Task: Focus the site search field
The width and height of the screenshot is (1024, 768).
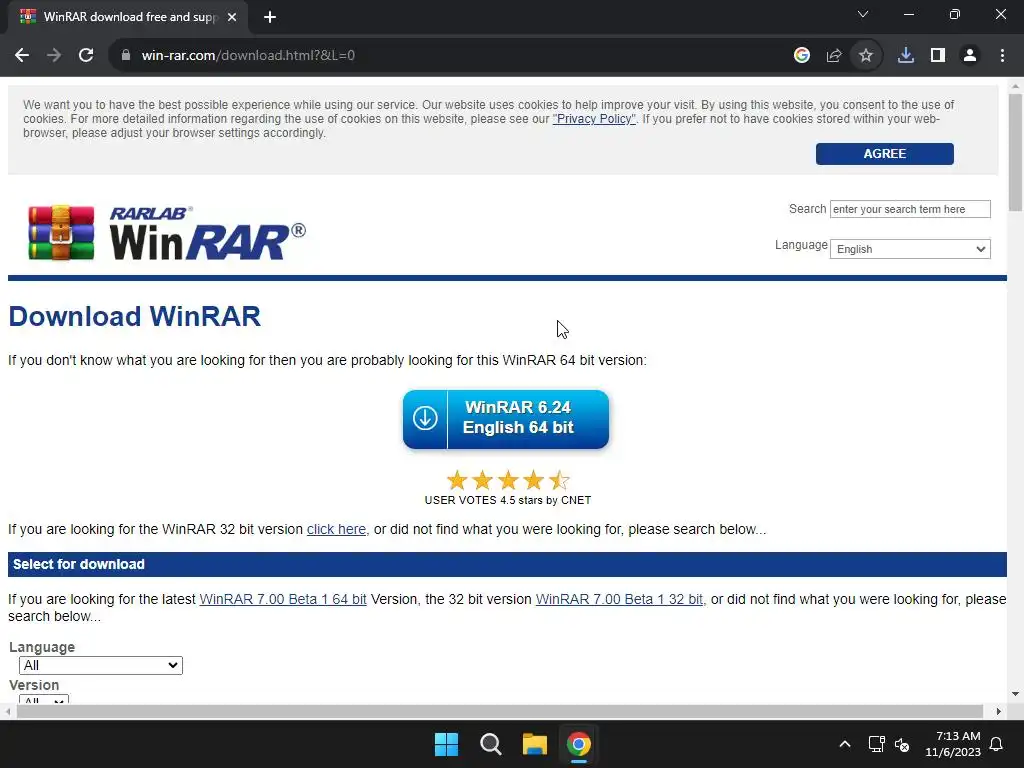Action: [910, 209]
